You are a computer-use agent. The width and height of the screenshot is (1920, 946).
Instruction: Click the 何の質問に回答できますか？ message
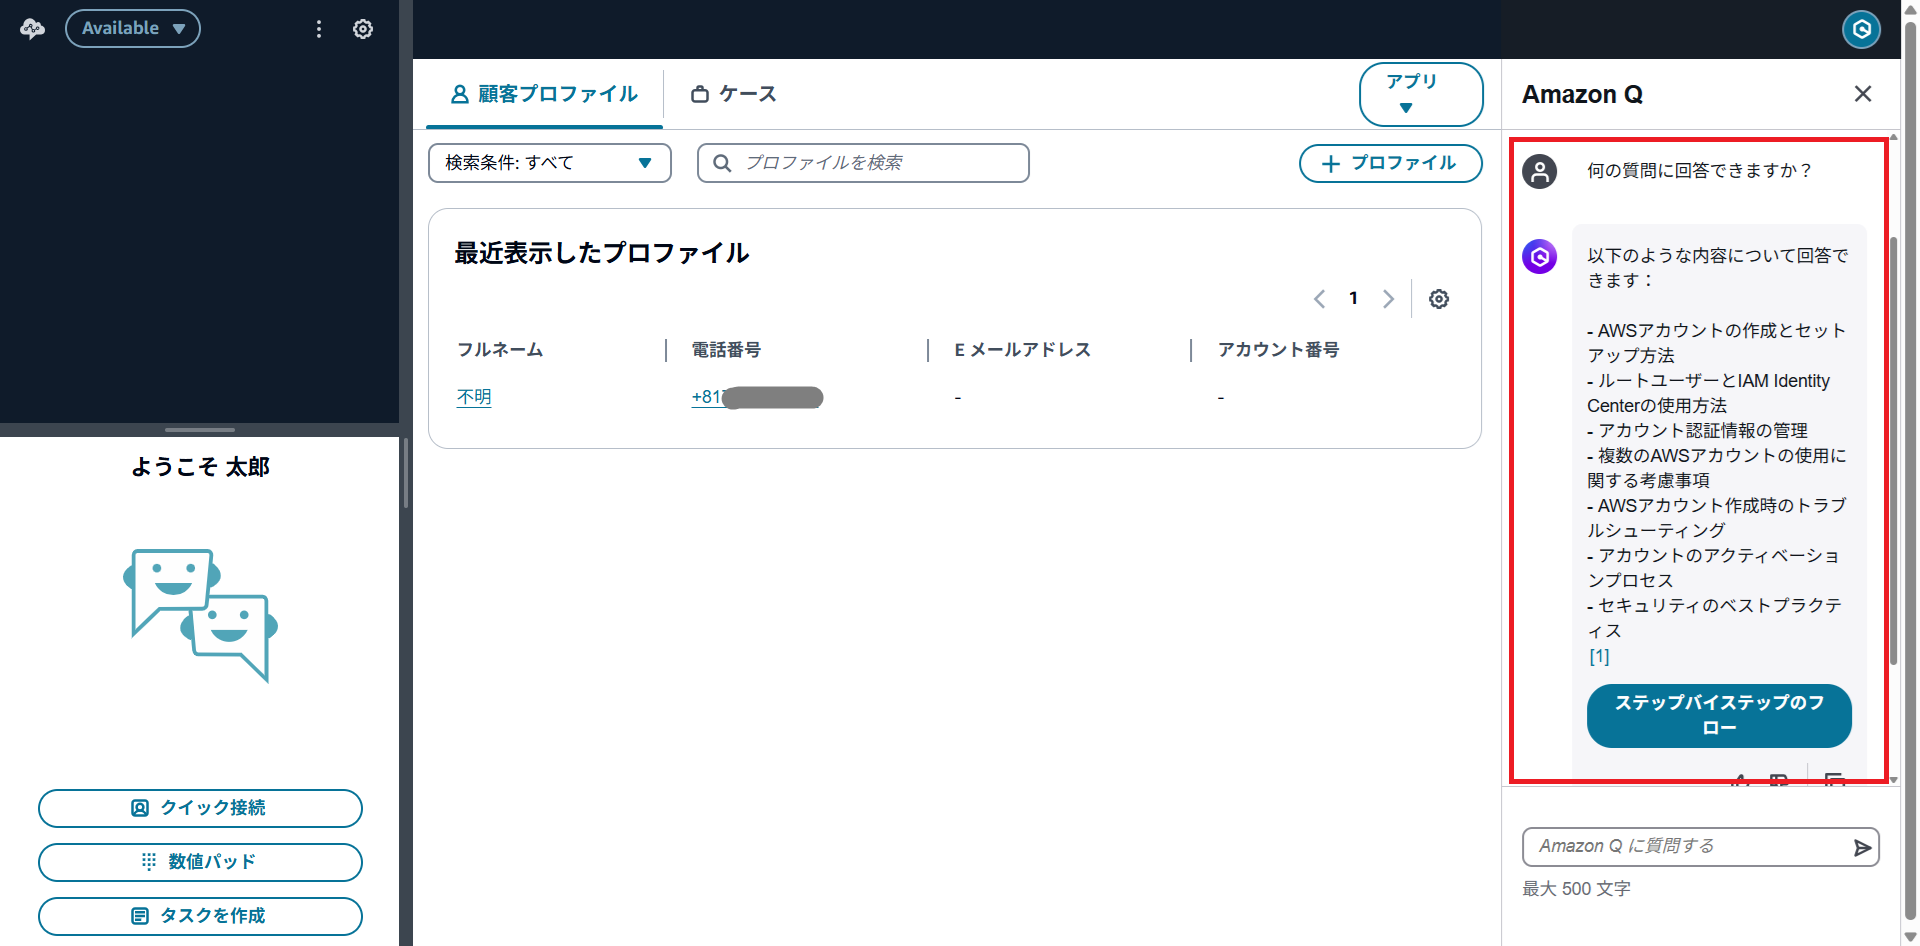click(x=1700, y=171)
